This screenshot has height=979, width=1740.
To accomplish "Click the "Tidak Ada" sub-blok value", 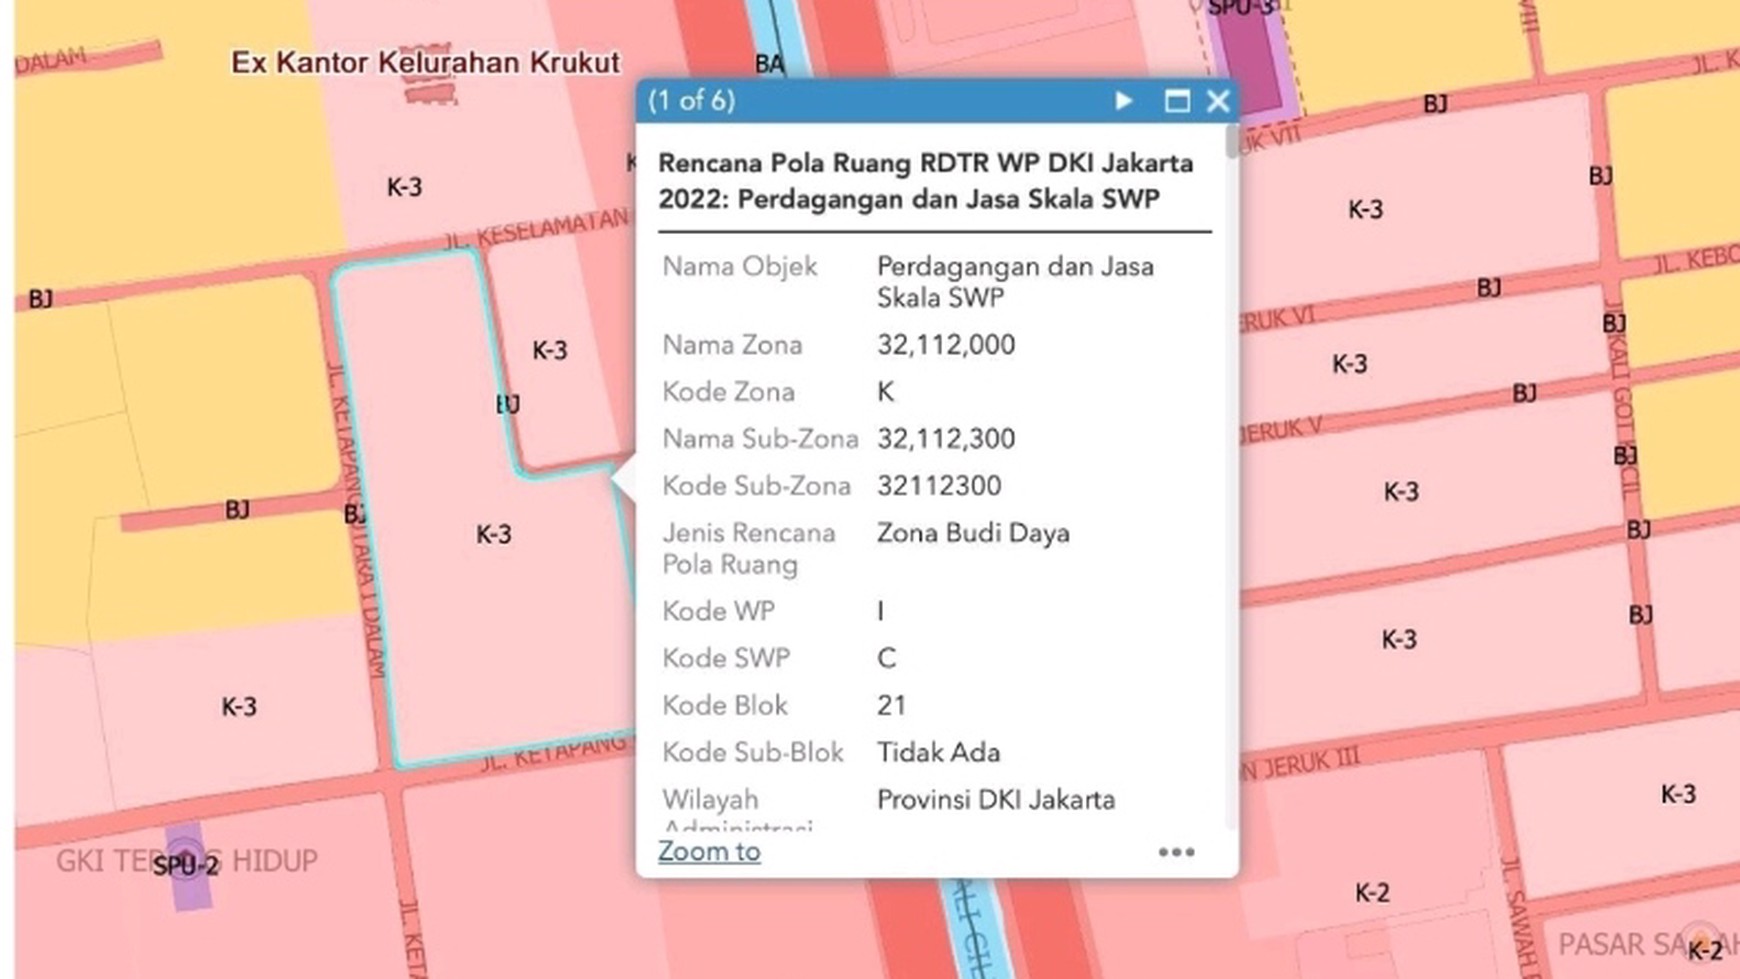I will click(x=938, y=753).
